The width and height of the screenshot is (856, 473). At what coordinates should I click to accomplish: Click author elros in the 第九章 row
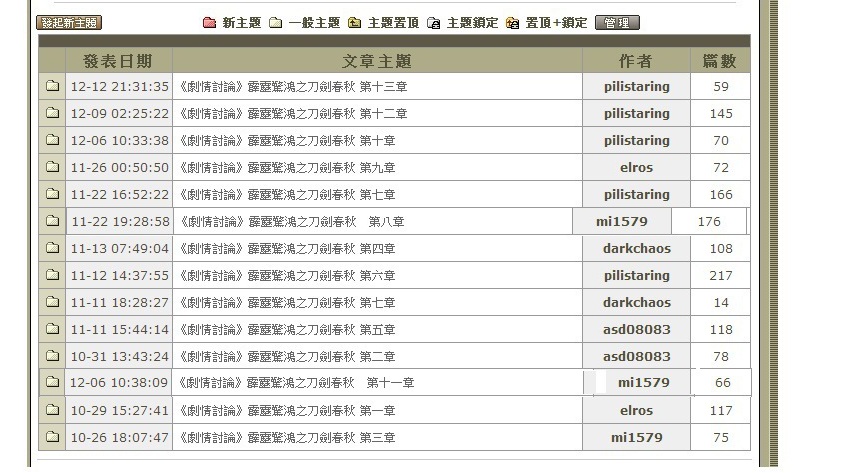click(637, 168)
